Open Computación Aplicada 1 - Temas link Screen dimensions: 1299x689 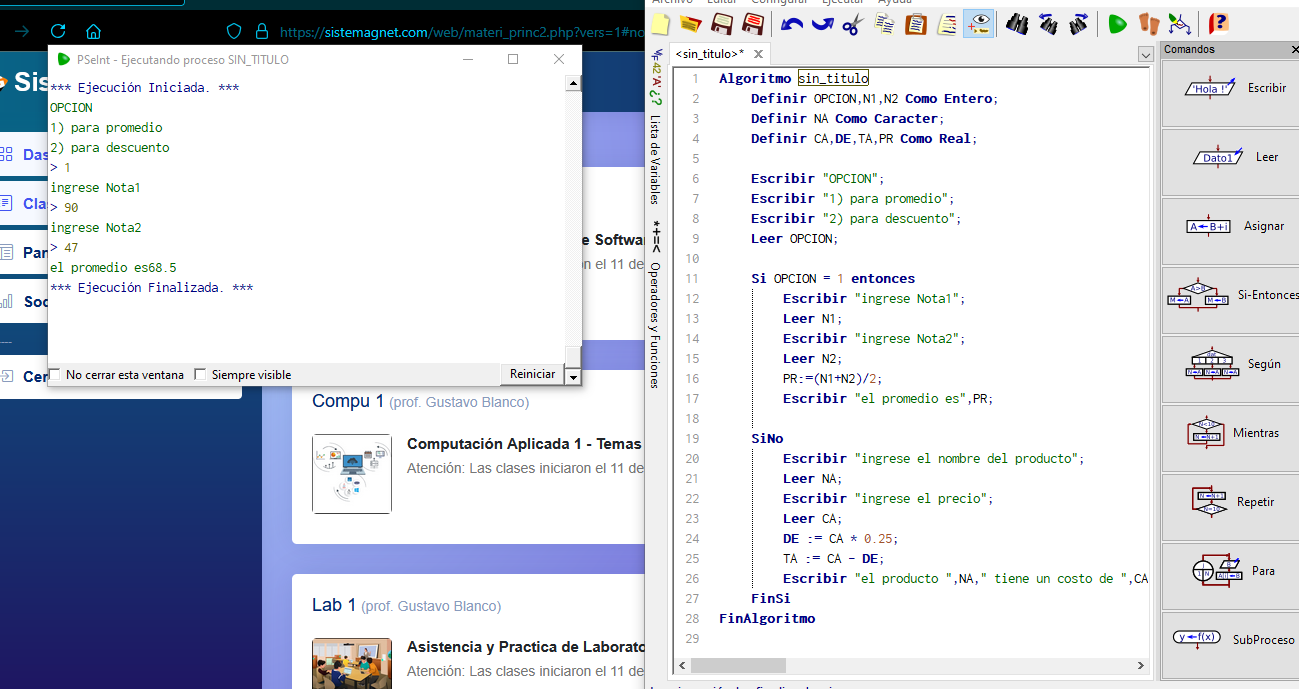(x=524, y=444)
